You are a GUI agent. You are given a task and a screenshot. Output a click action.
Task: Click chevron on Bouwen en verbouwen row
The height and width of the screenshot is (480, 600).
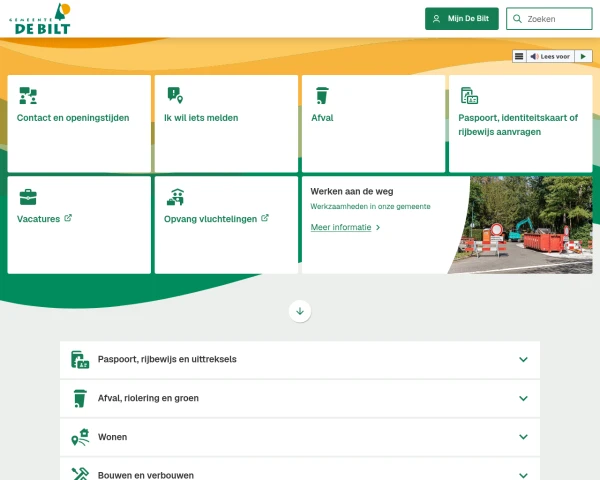[x=523, y=475]
